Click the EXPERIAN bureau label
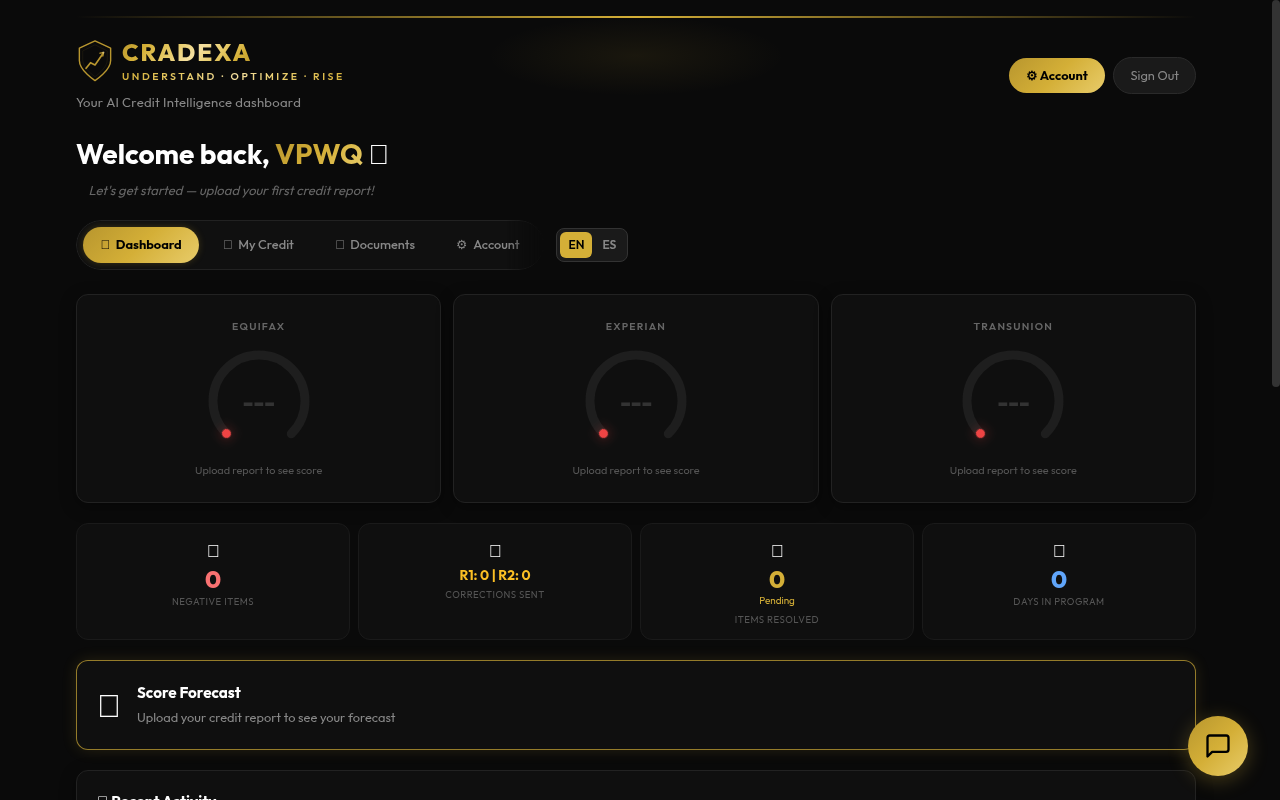Screen dimensions: 1280x800 coord(636,327)
